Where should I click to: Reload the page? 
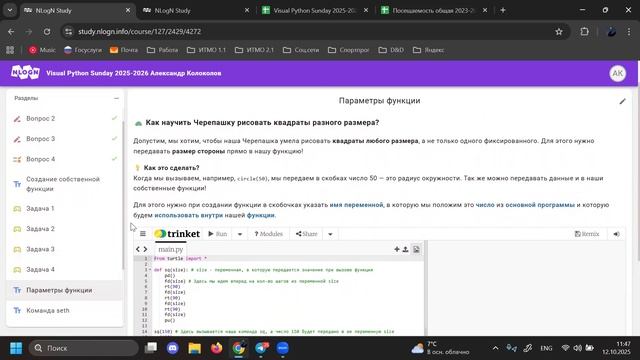pyautogui.click(x=47, y=32)
